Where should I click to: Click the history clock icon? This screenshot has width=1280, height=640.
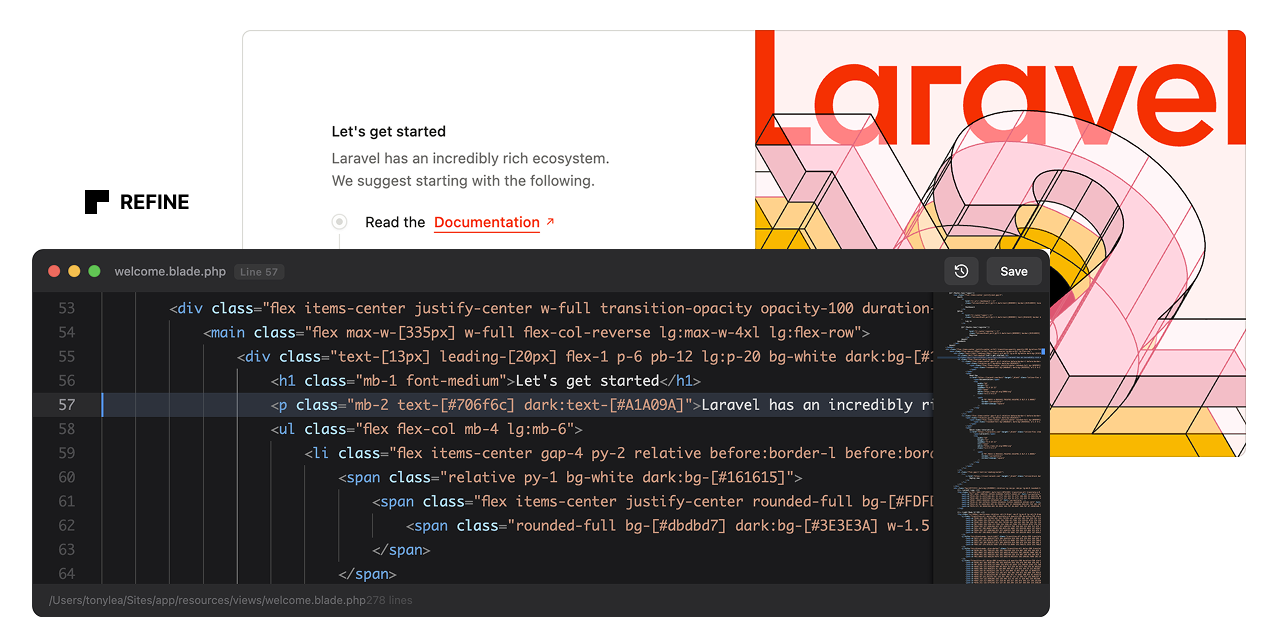[961, 271]
